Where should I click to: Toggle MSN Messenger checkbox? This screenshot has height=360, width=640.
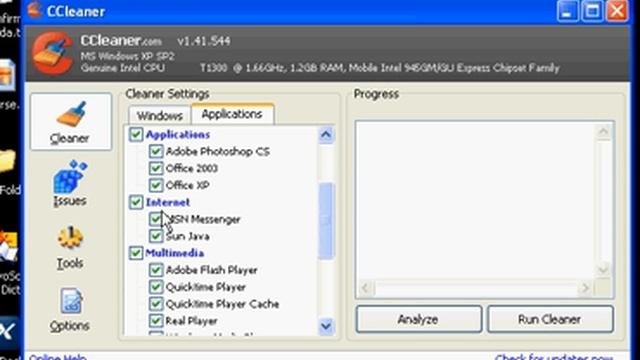coord(156,219)
